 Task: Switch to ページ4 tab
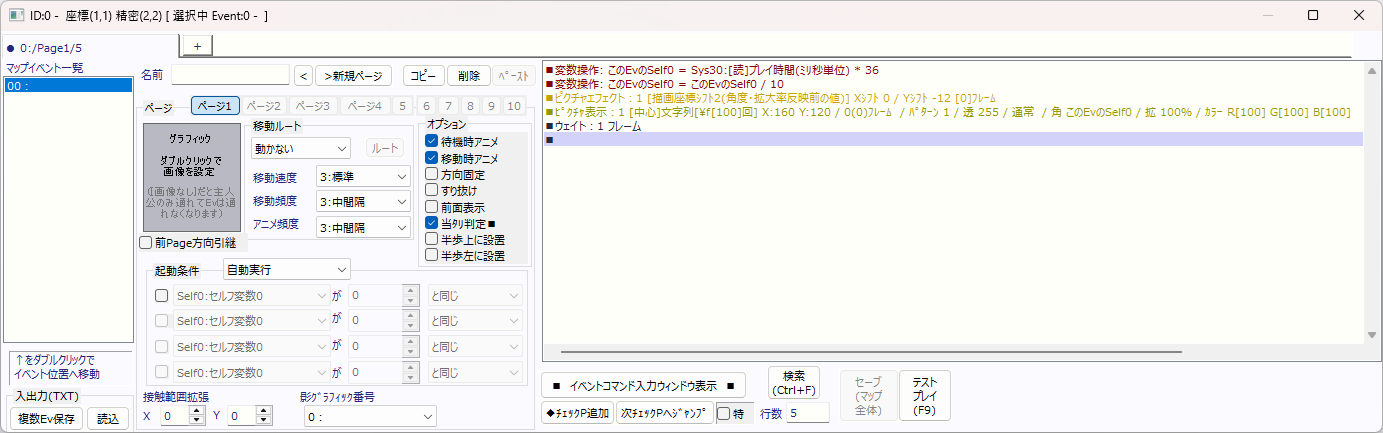click(363, 106)
